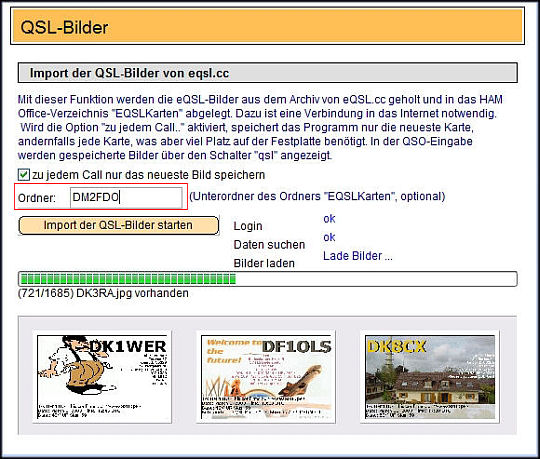The height and width of the screenshot is (459, 540).
Task: Open the DK1WER QSL card thumbnail
Action: point(102,377)
